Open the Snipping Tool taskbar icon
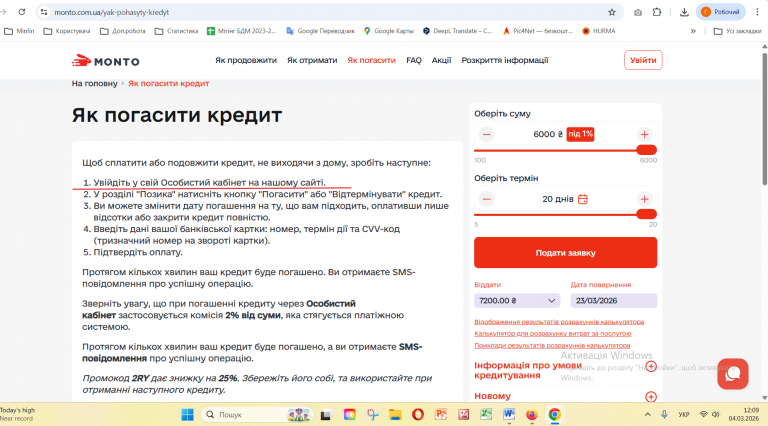Screen dimensions: 768x426 373,415
